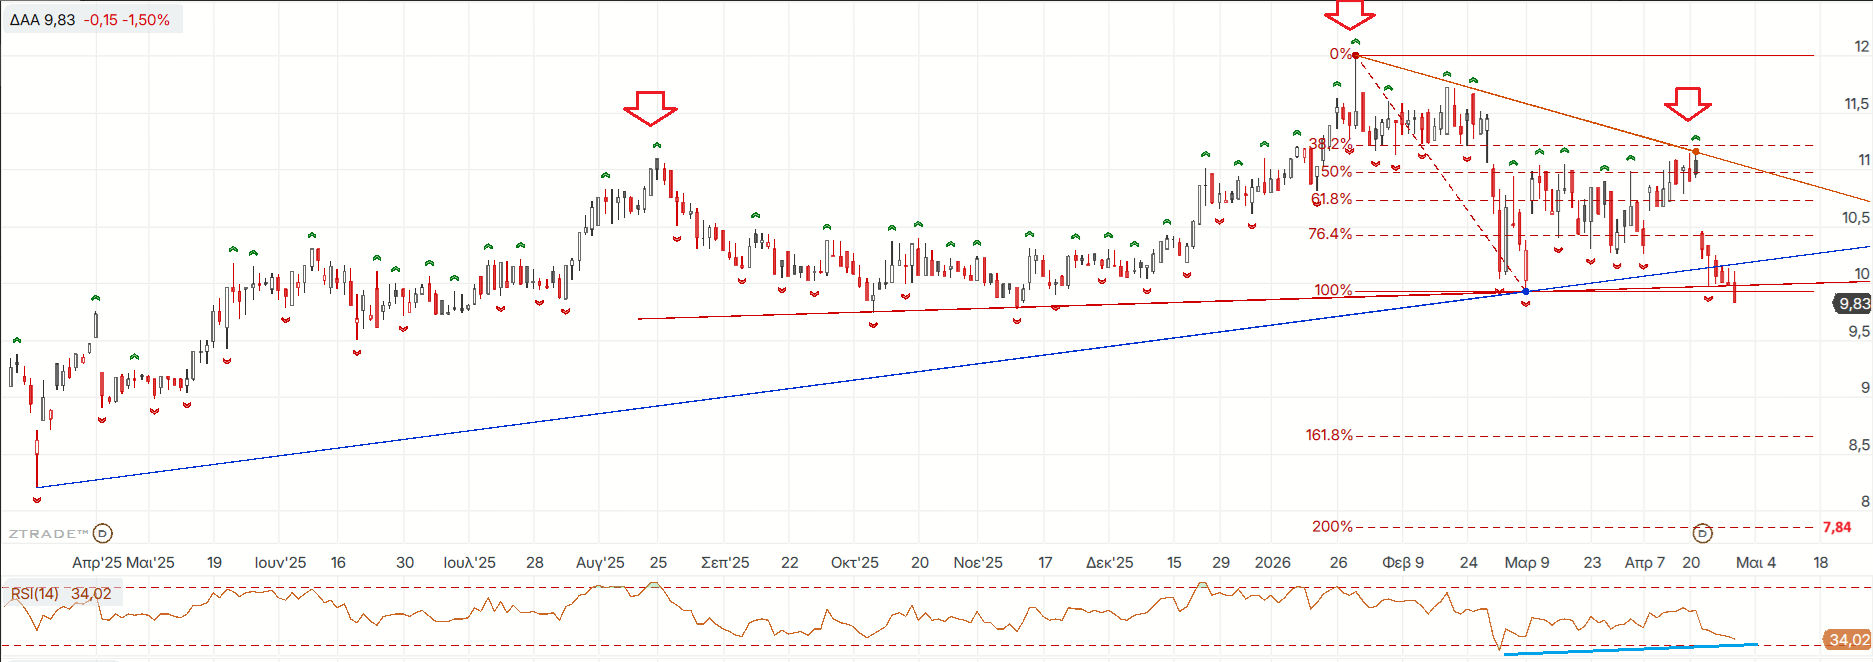This screenshot has height=662, width=1873.
Task: Open the RSI(14) indicator label
Action: (x=35, y=594)
